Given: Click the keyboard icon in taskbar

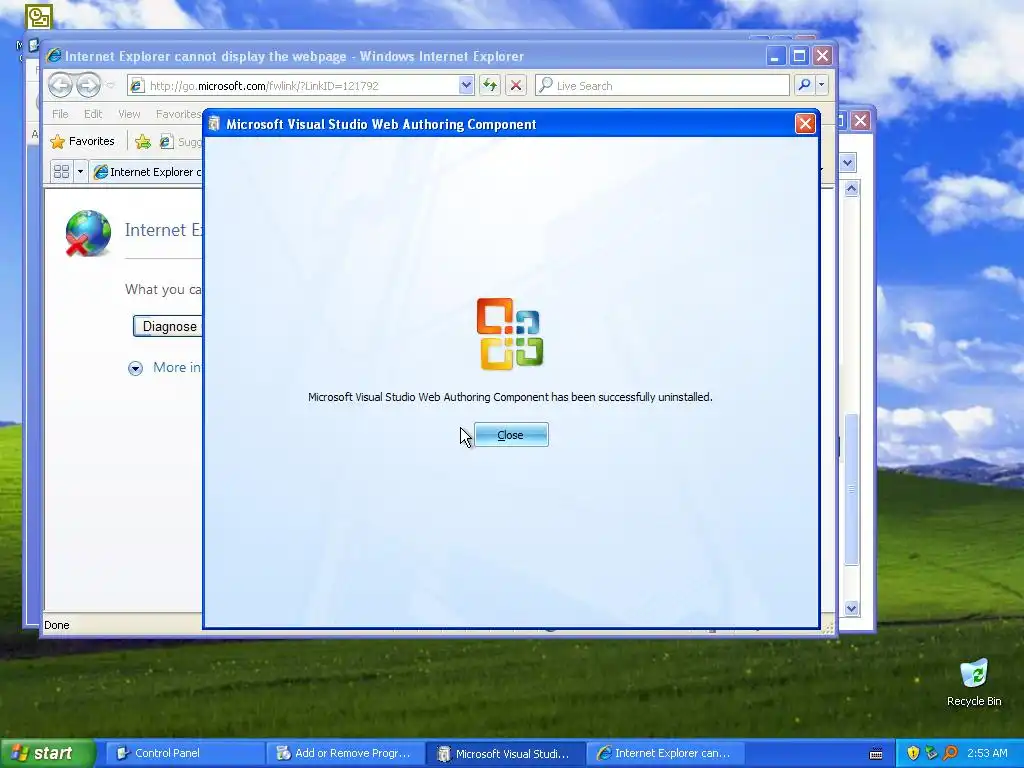Looking at the screenshot, I should pos(876,754).
